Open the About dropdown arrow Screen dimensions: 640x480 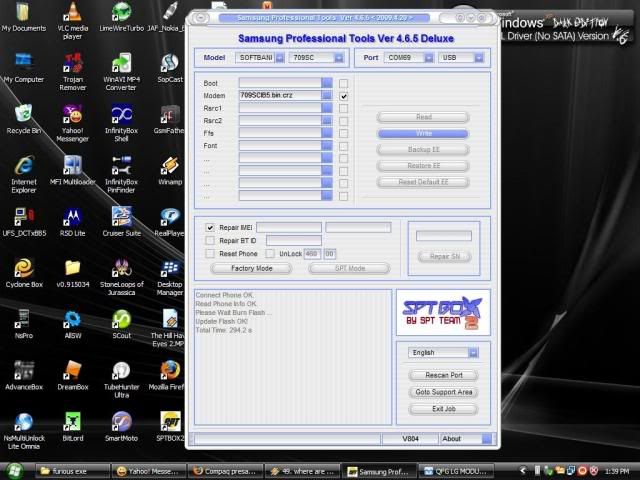(487, 439)
